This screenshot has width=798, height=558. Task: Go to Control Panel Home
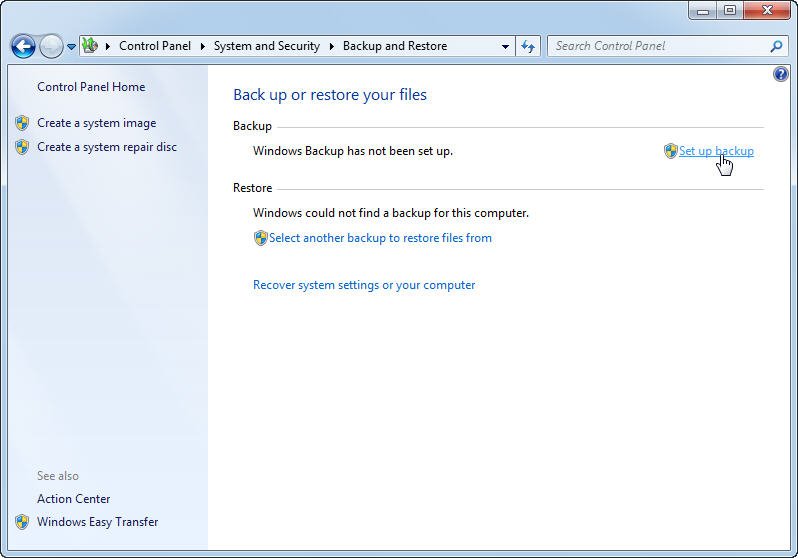(x=91, y=87)
